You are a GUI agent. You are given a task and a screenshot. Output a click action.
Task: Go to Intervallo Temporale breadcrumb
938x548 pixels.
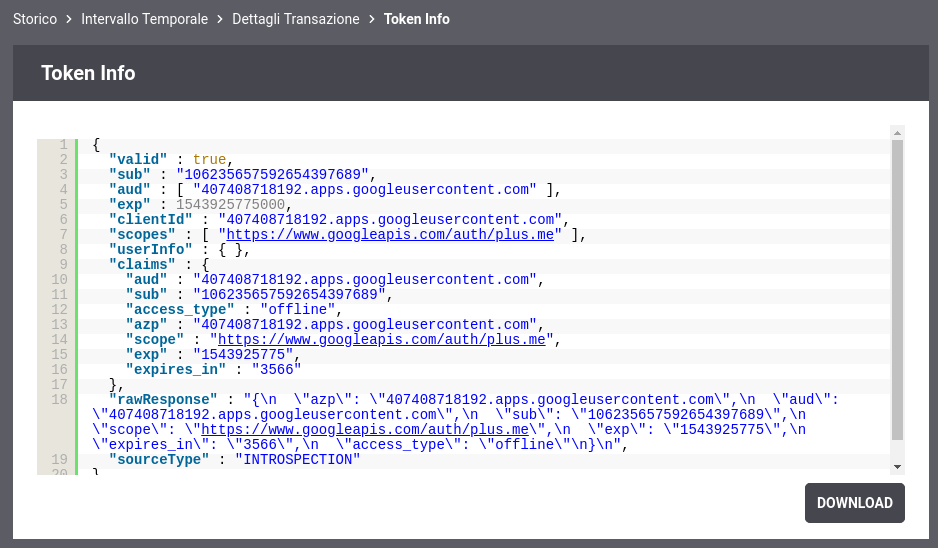(144, 19)
